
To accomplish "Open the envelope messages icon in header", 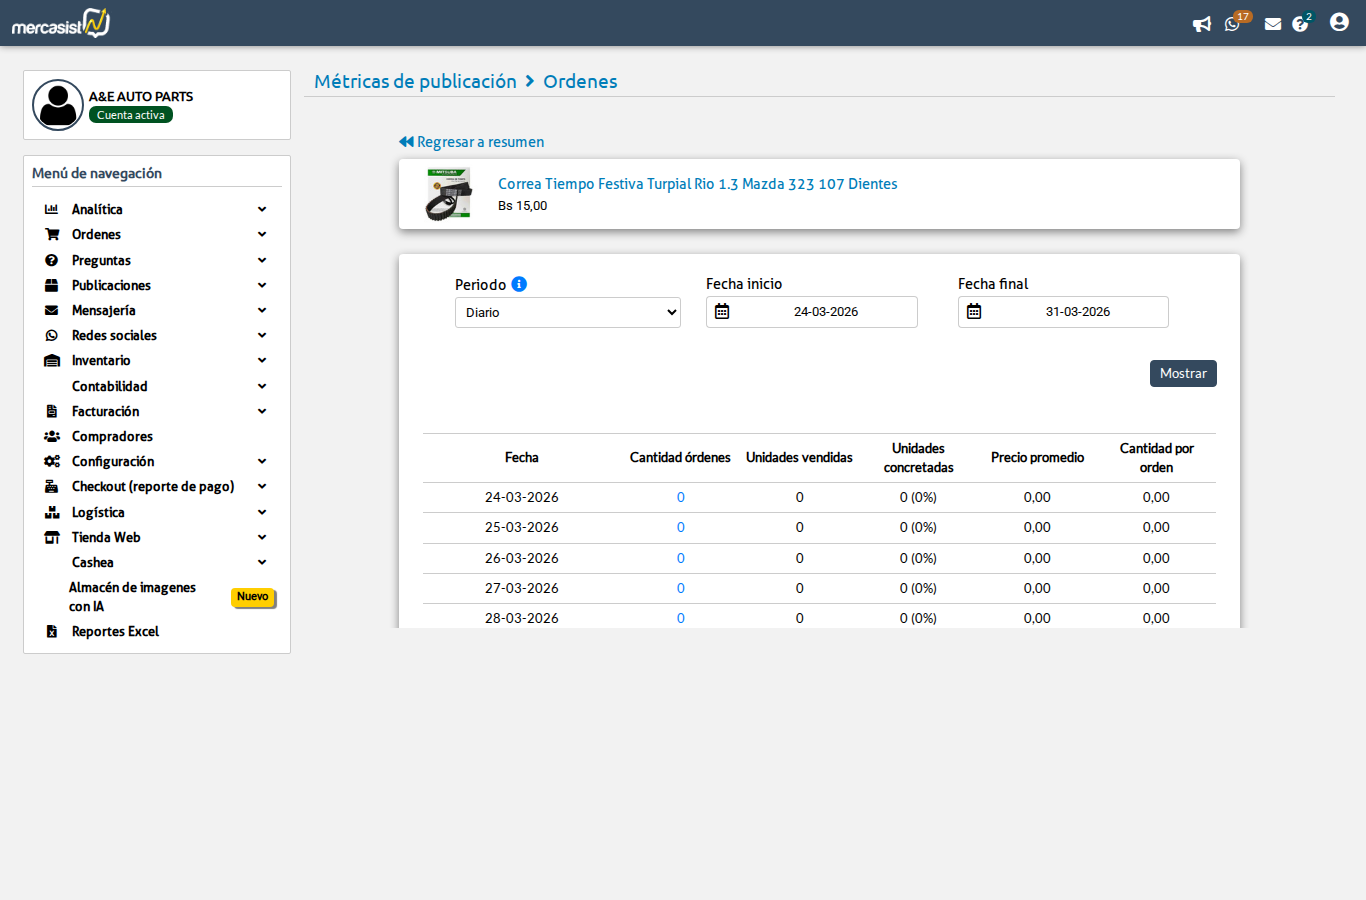I will tap(1273, 24).
